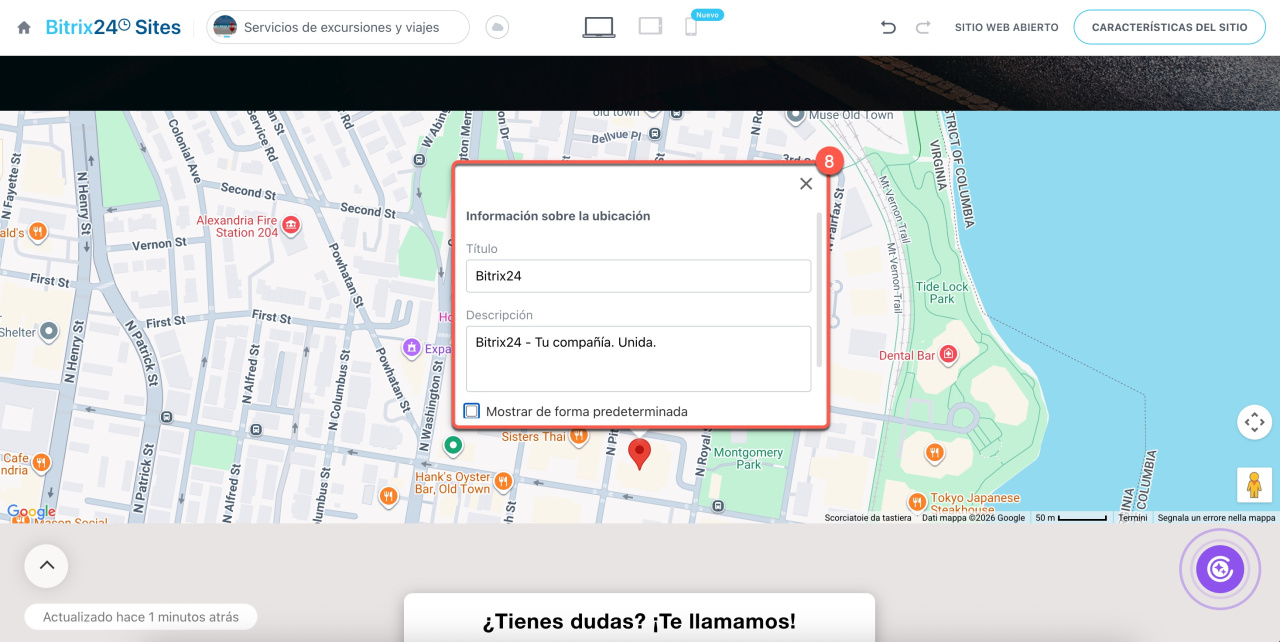The image size is (1280, 642).
Task: Switch to tablet preview icon
Action: (650, 27)
